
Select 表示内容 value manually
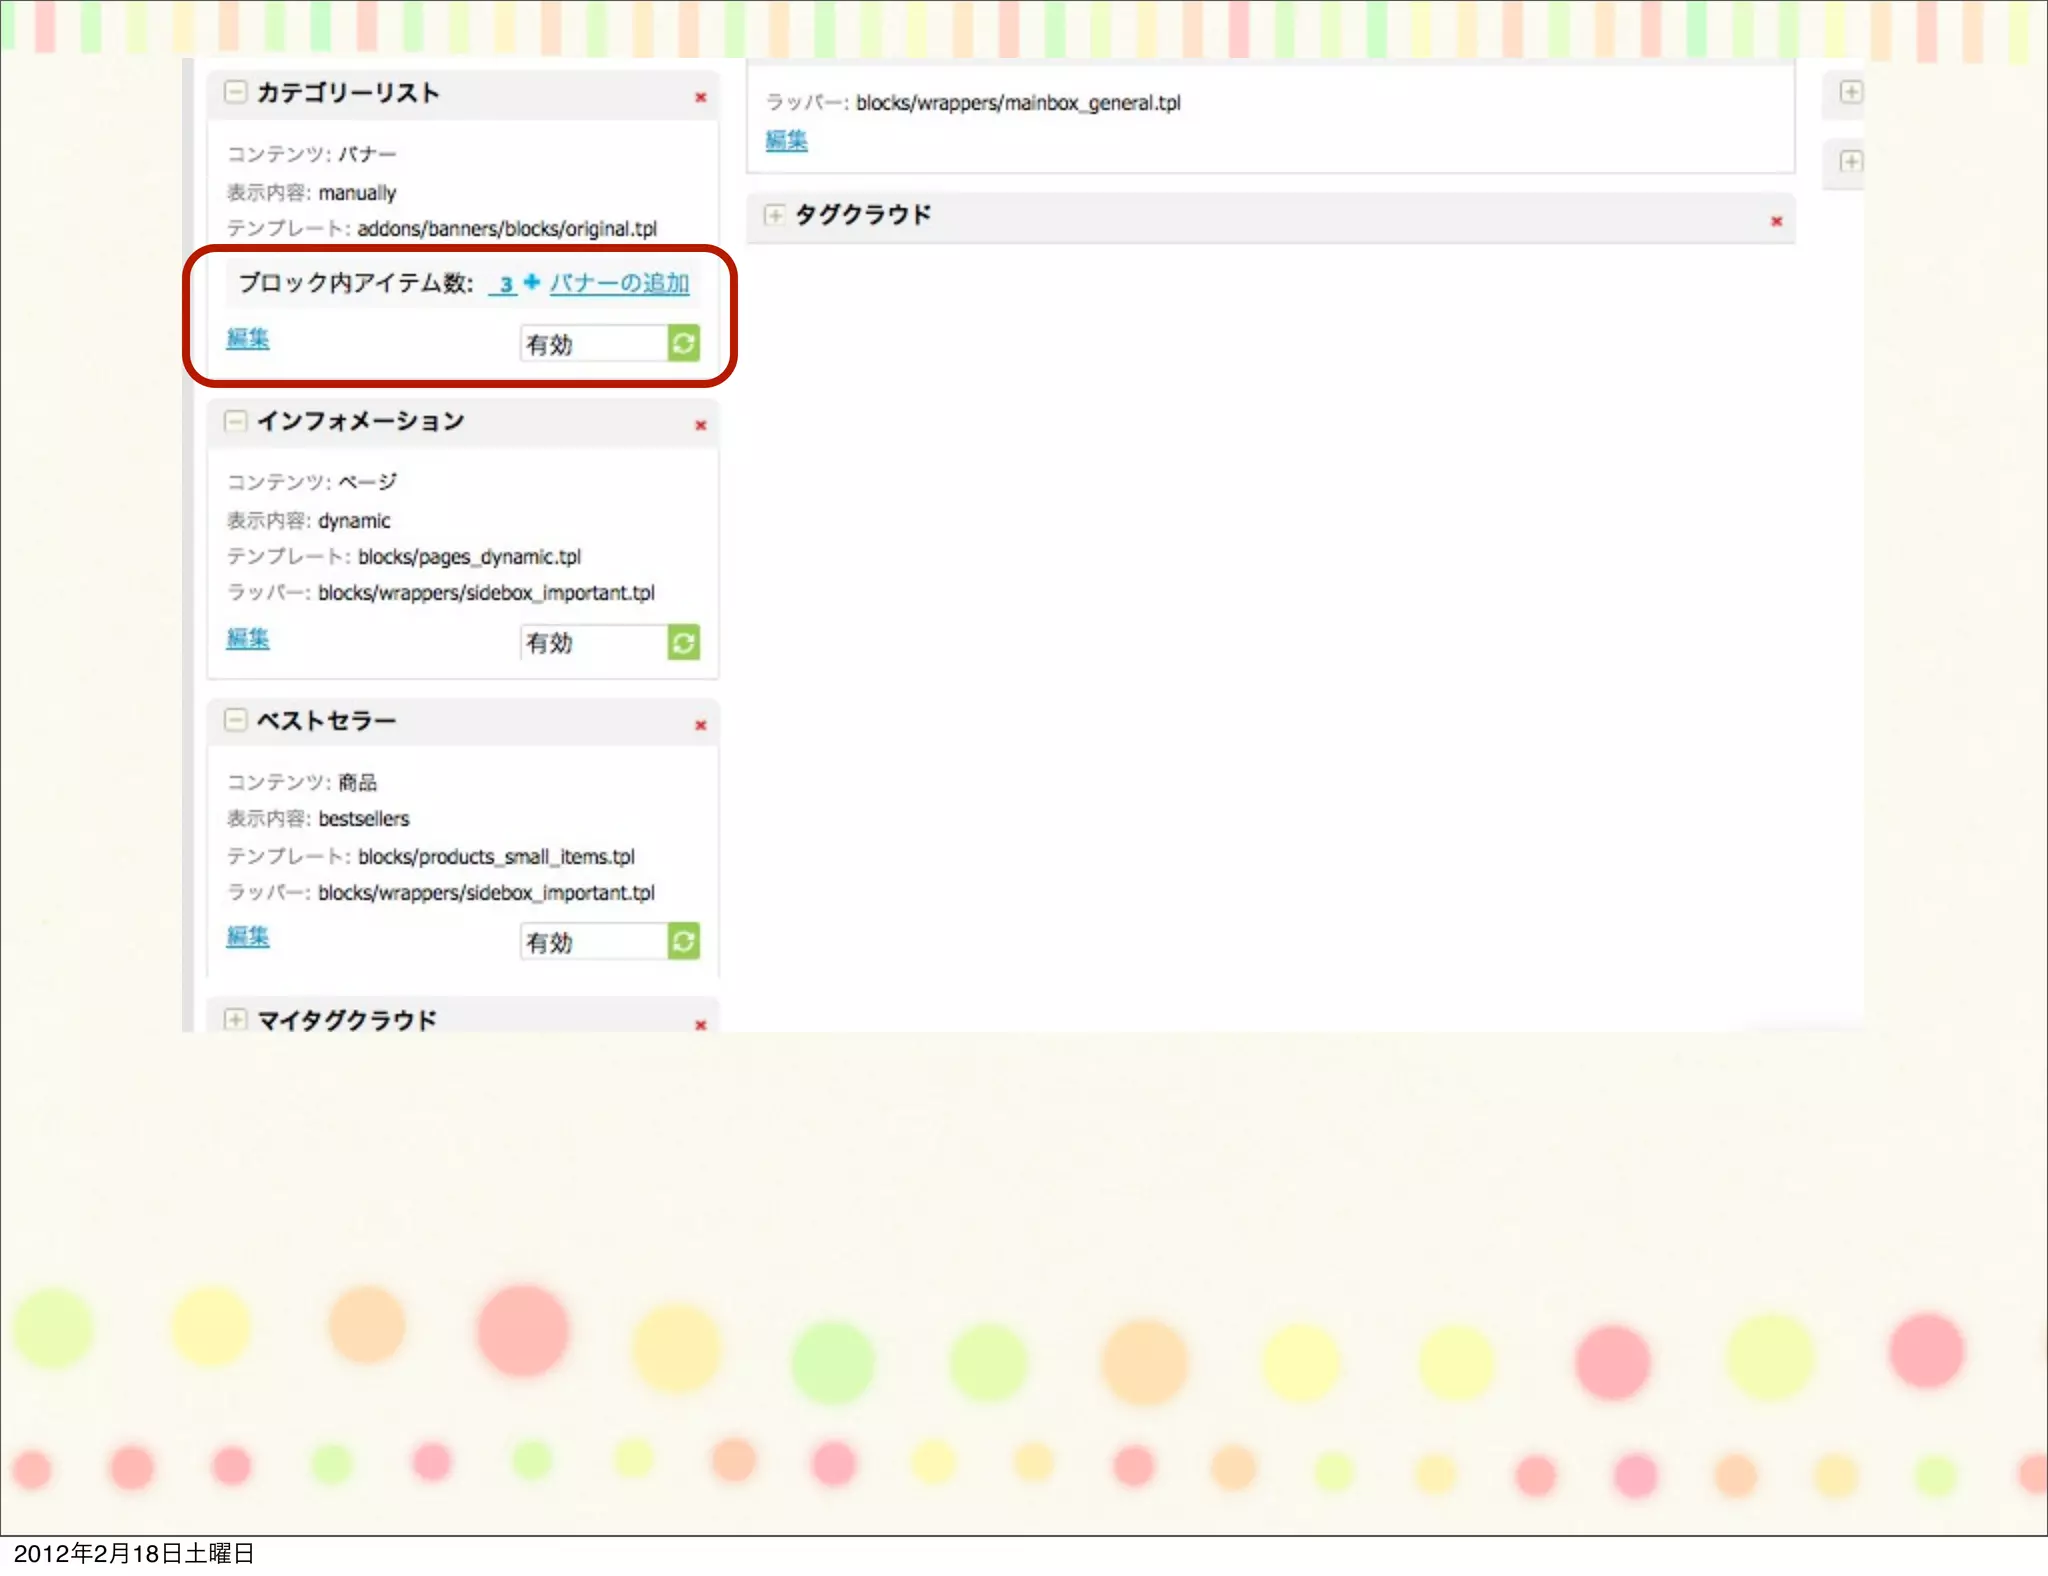click(x=358, y=193)
